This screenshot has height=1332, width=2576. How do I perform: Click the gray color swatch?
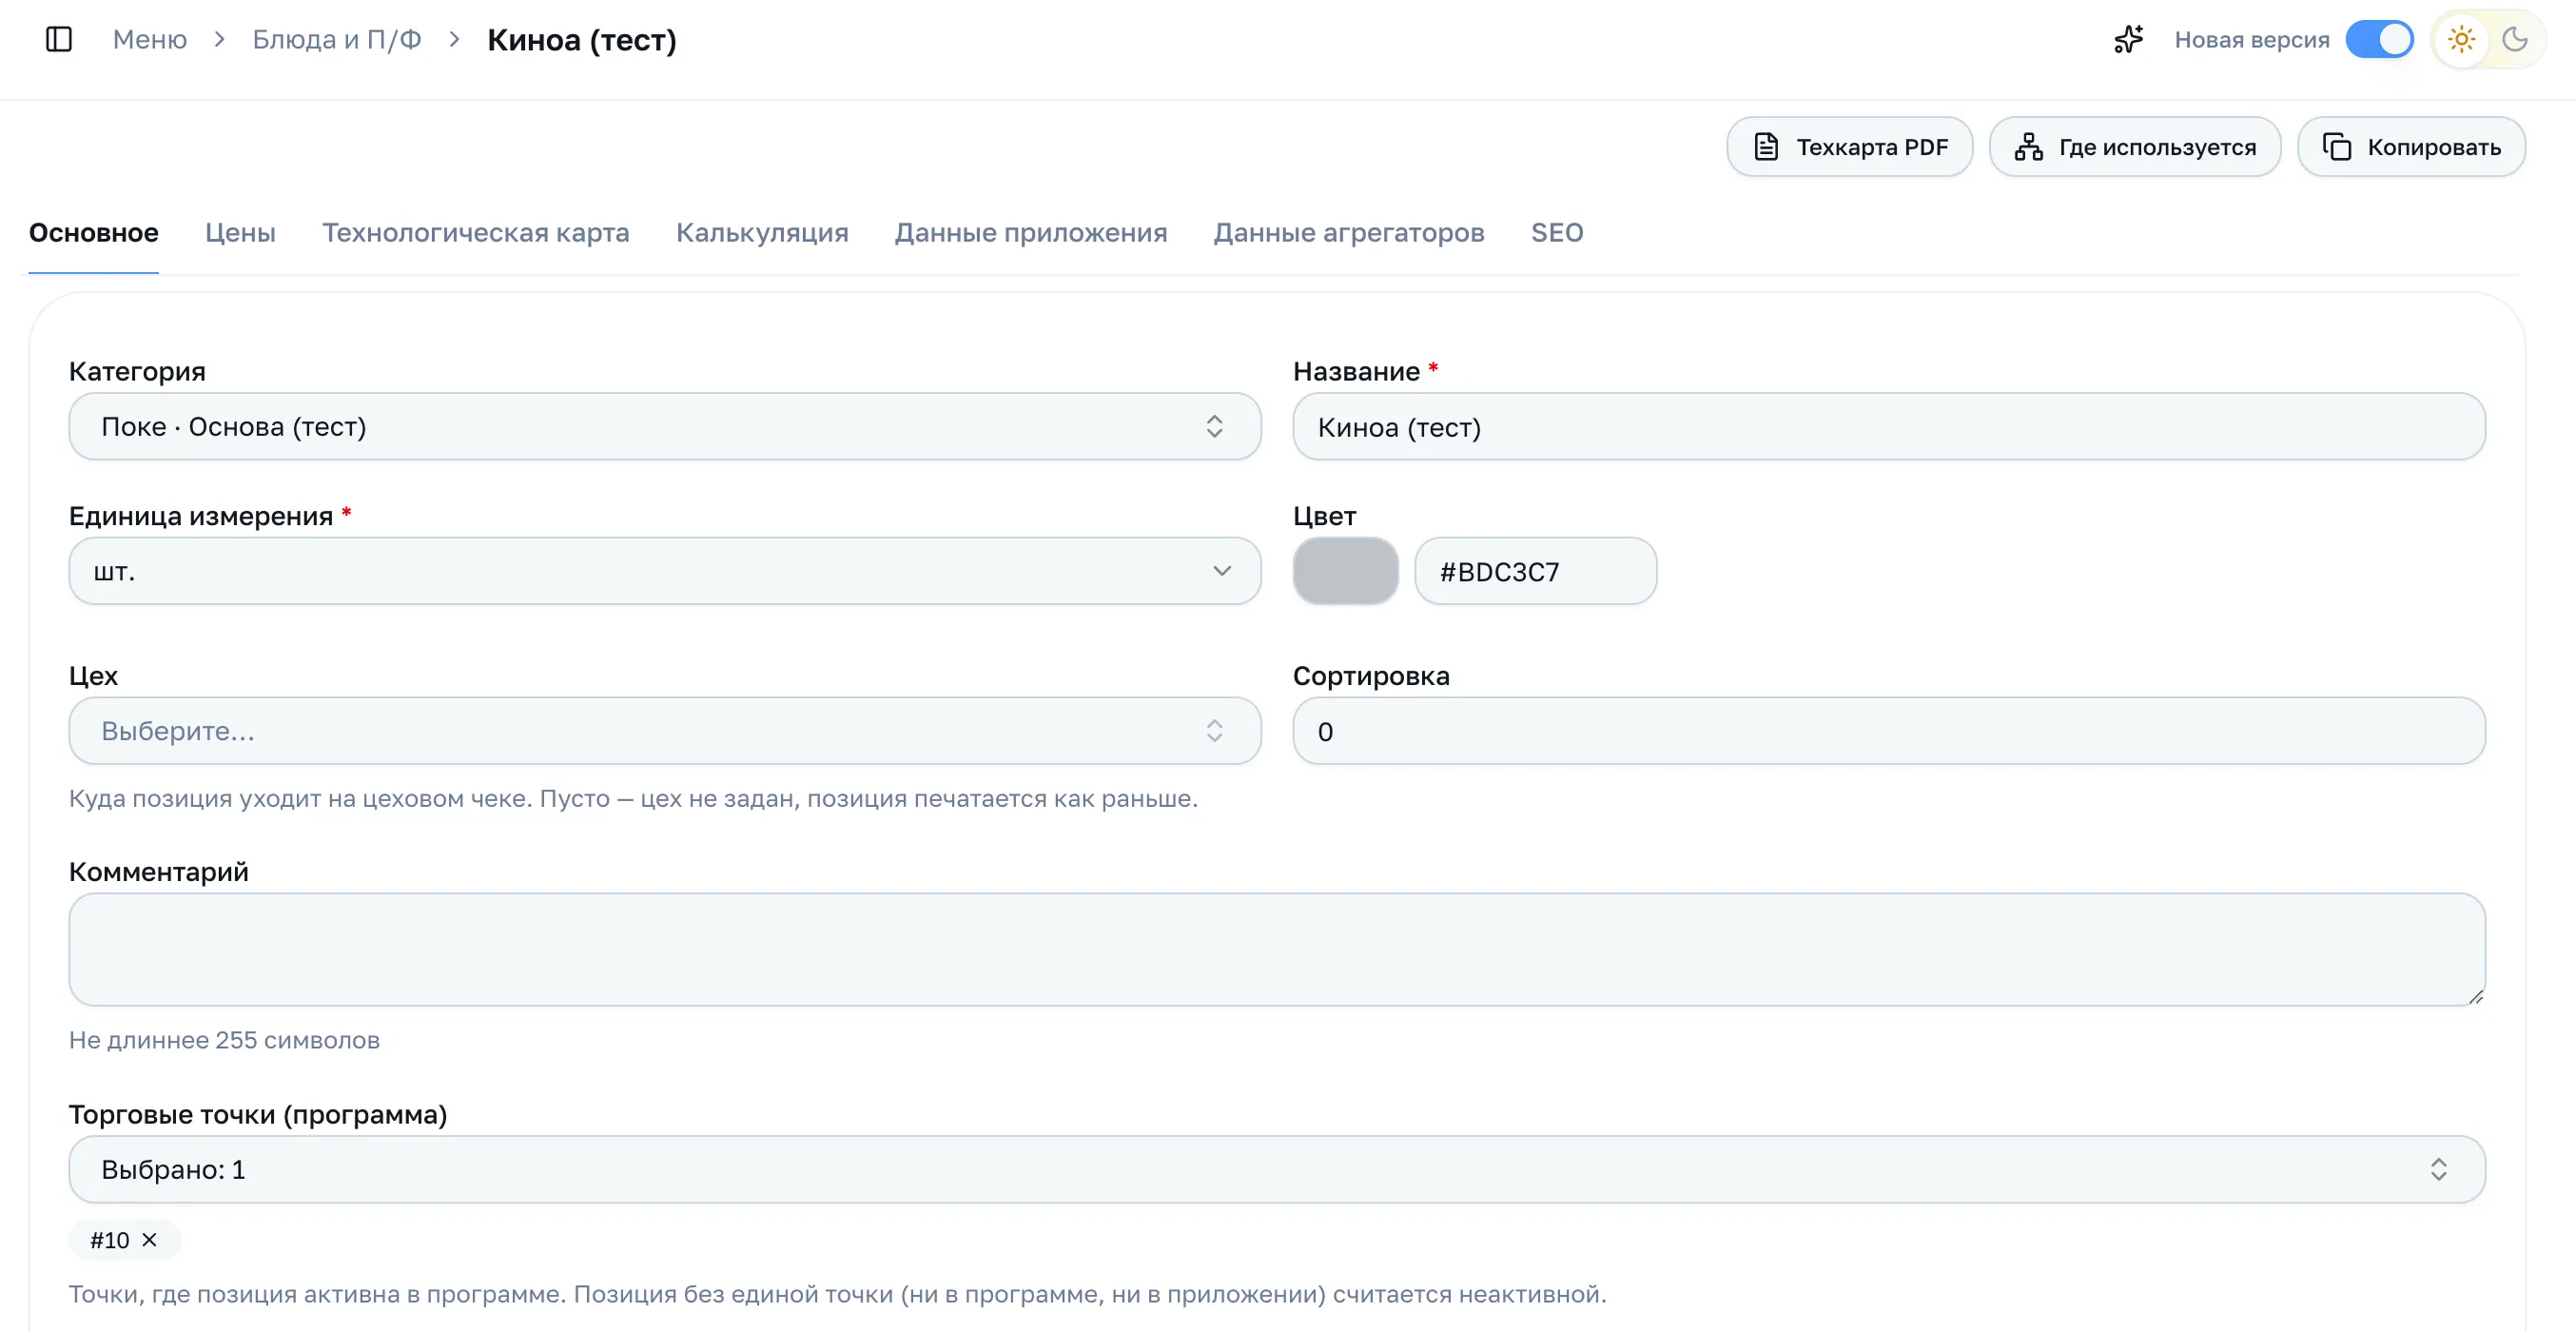pyautogui.click(x=1345, y=571)
